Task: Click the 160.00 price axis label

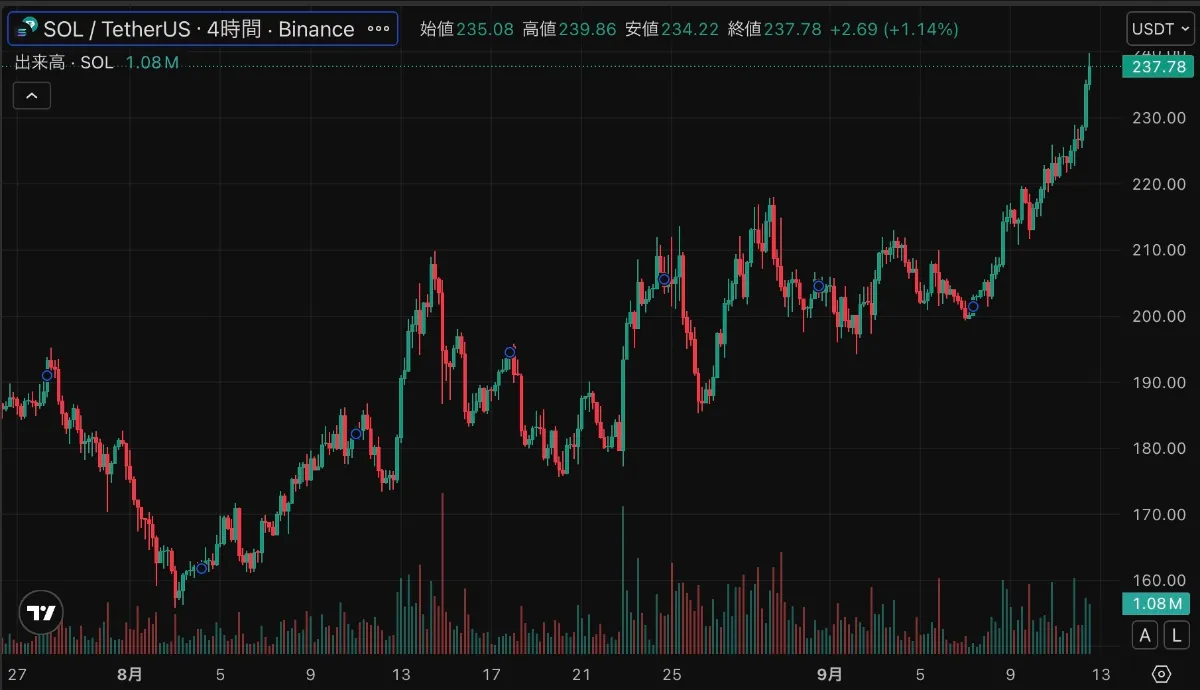Action: (1160, 580)
